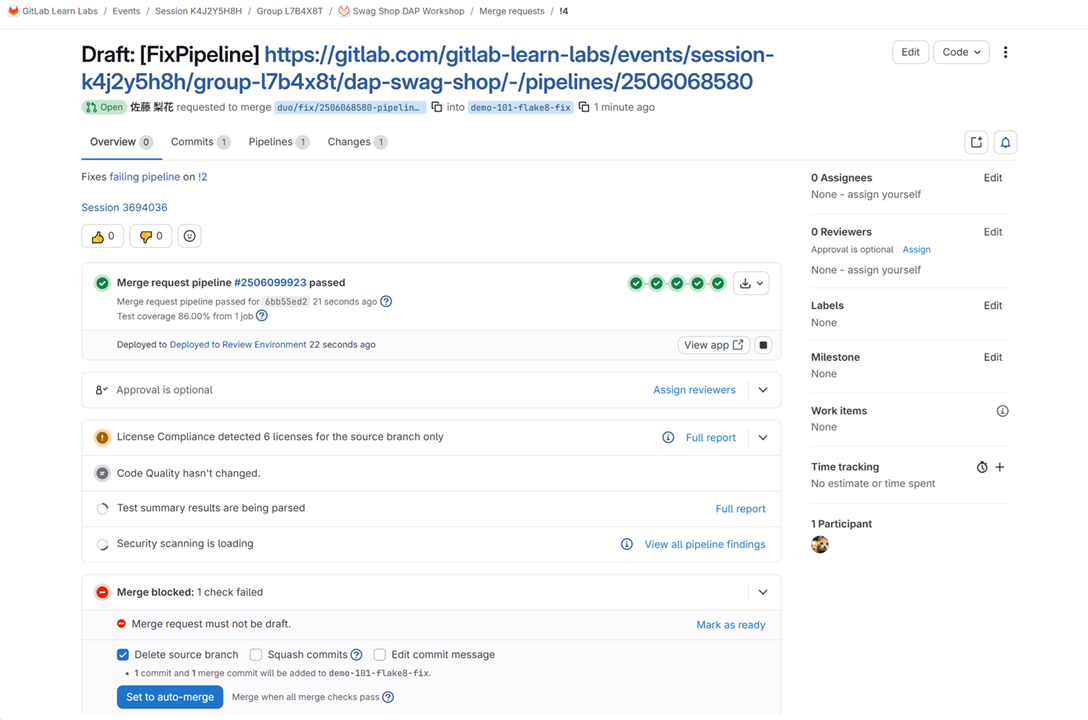This screenshot has width=1088, height=720.
Task: Edit Labels in sidebar
Action: click(x=993, y=305)
